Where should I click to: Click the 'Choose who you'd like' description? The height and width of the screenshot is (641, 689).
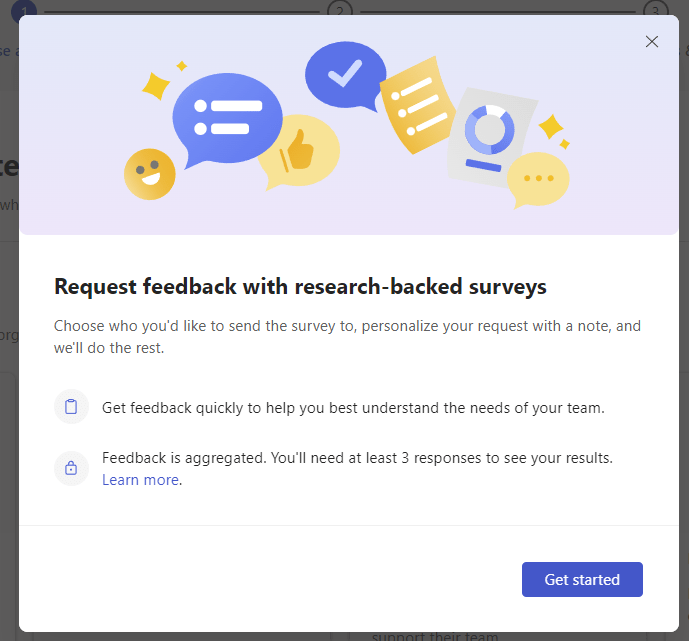click(x=347, y=335)
